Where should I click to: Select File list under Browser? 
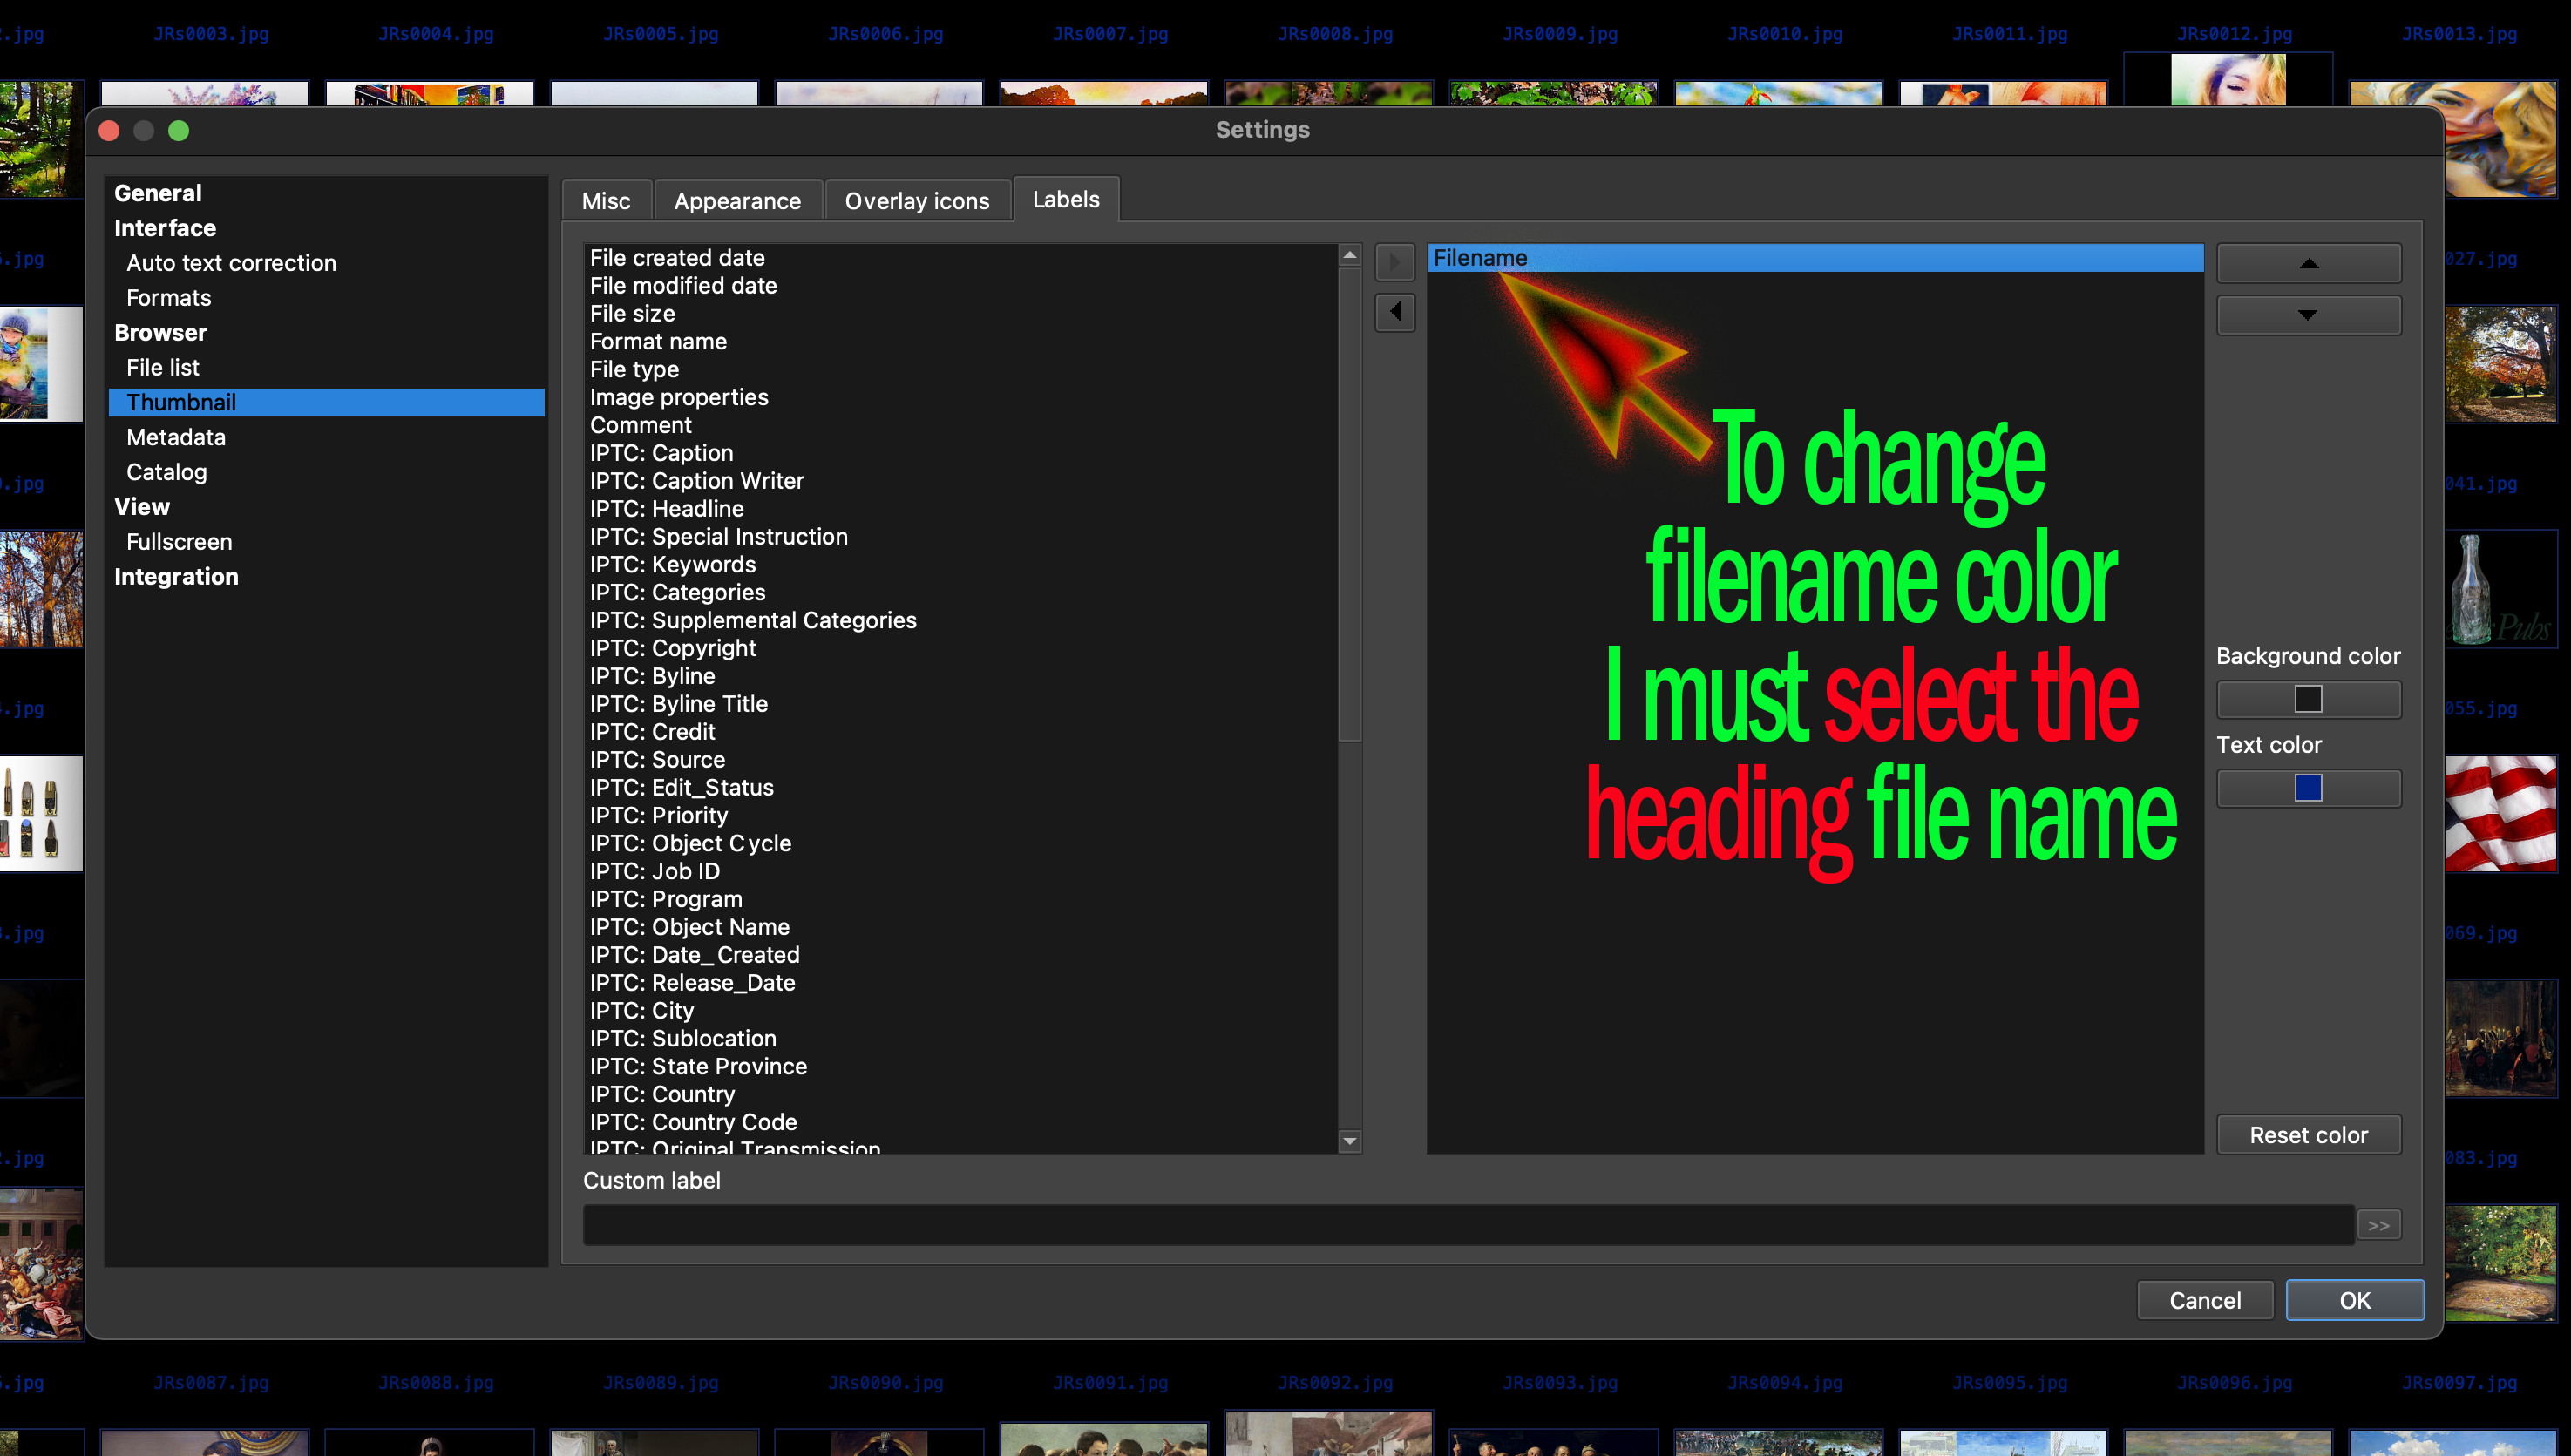163,367
